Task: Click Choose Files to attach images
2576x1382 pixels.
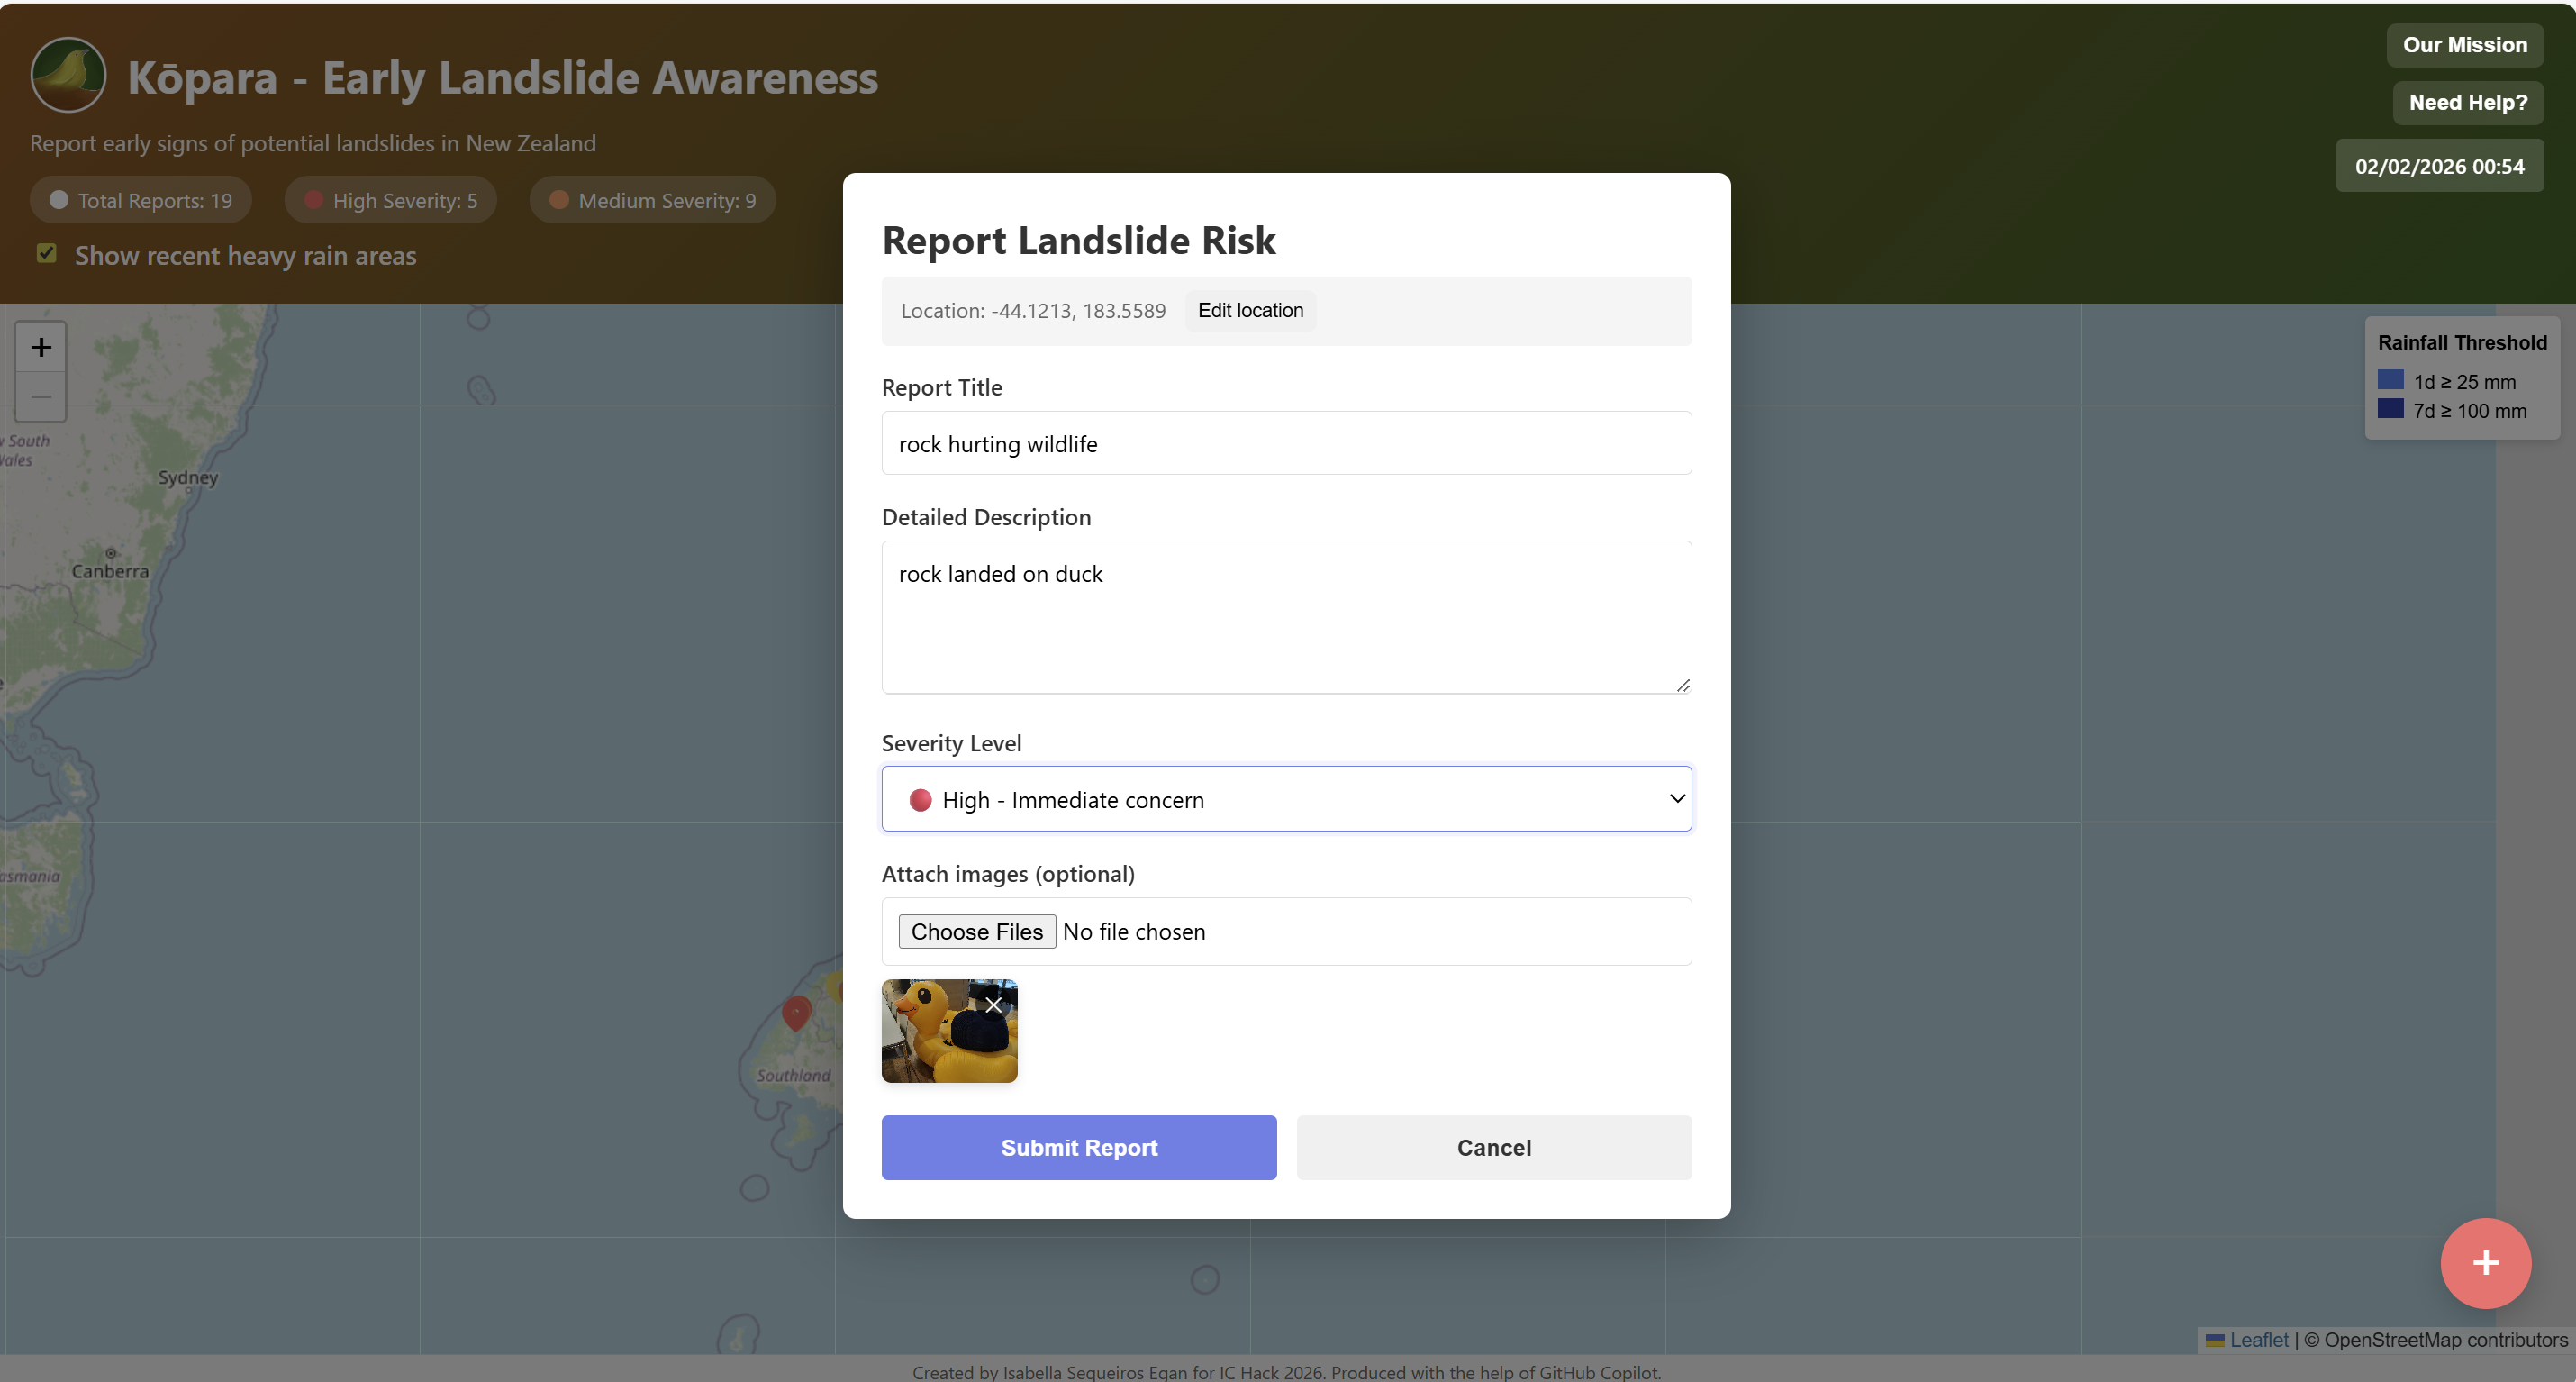Action: click(x=976, y=931)
